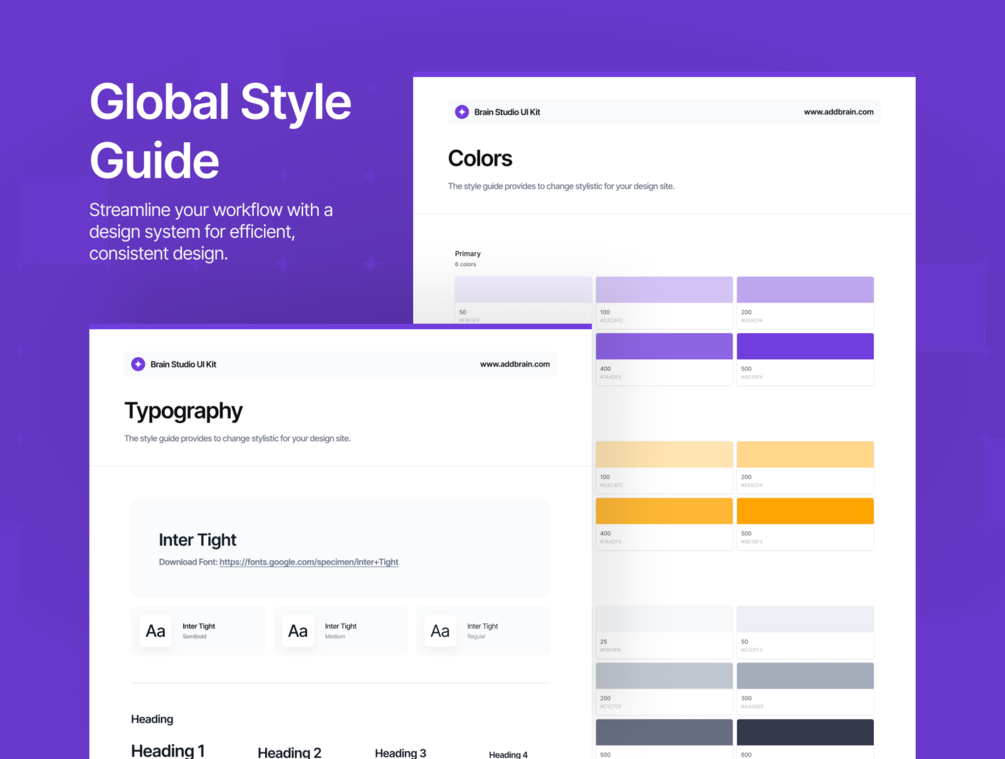This screenshot has width=1005, height=759.
Task: Open www.addbrain.com link on Typography page
Action: (515, 364)
